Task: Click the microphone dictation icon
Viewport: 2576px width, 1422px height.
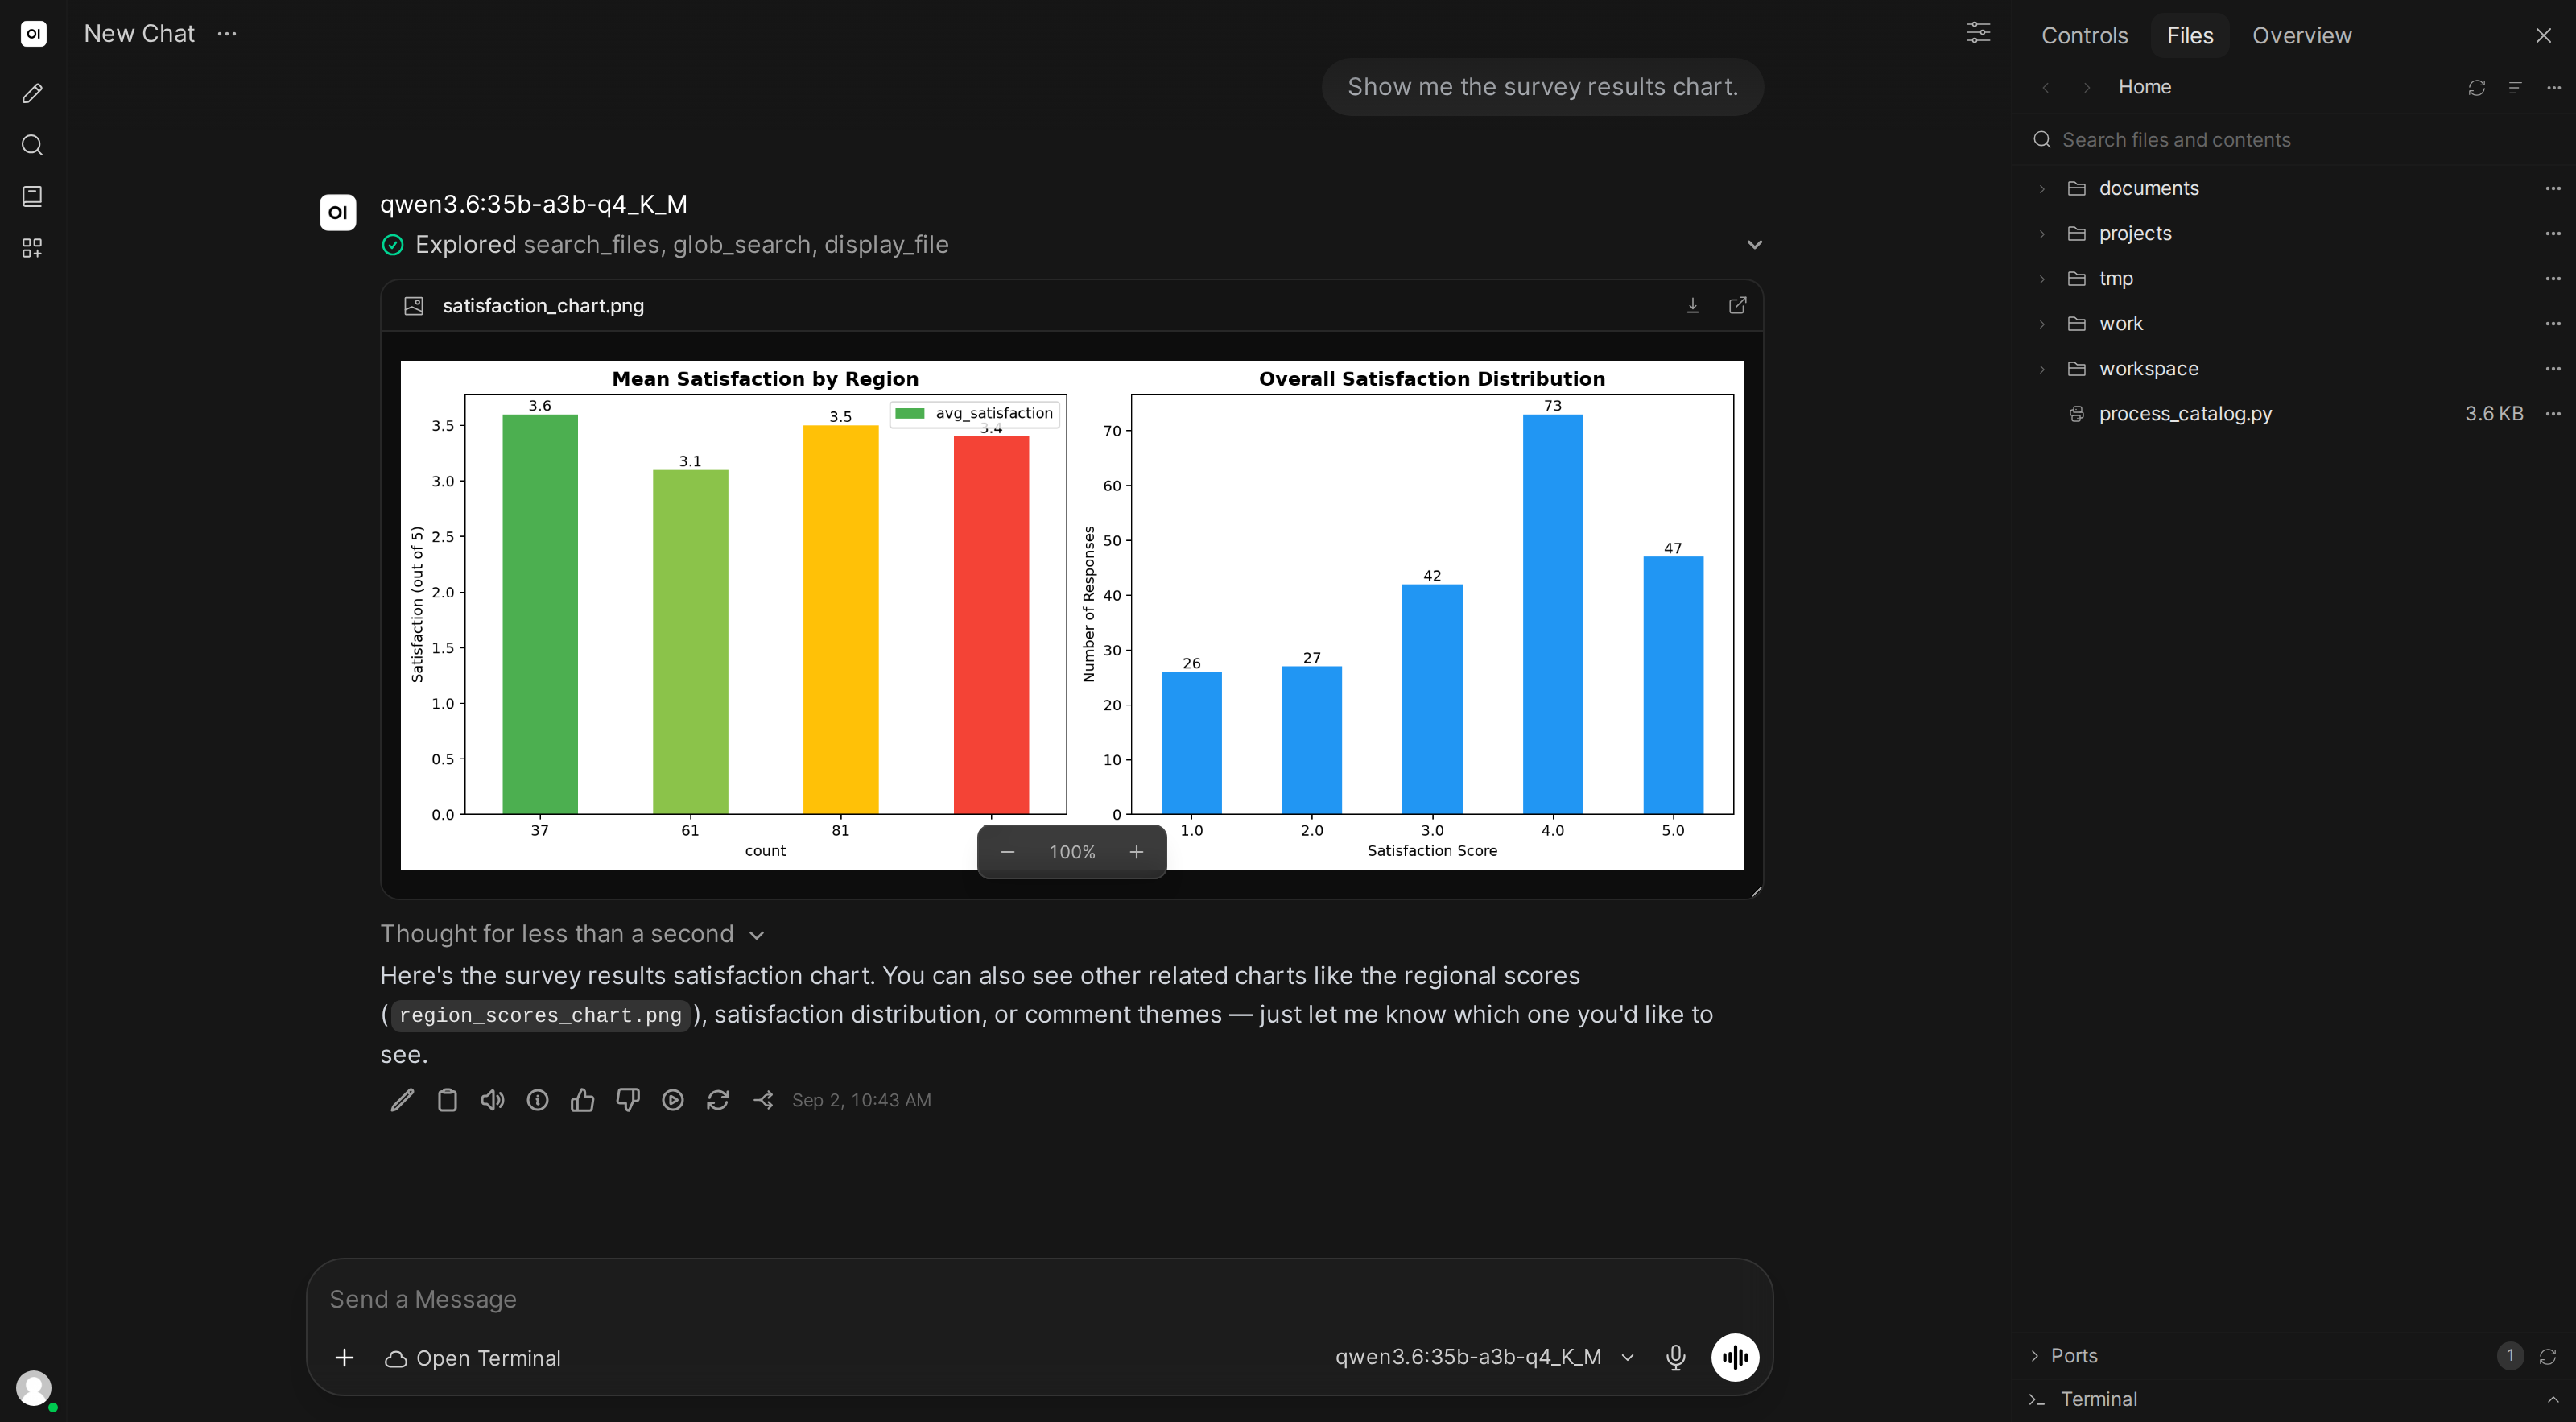Action: click(x=1676, y=1357)
